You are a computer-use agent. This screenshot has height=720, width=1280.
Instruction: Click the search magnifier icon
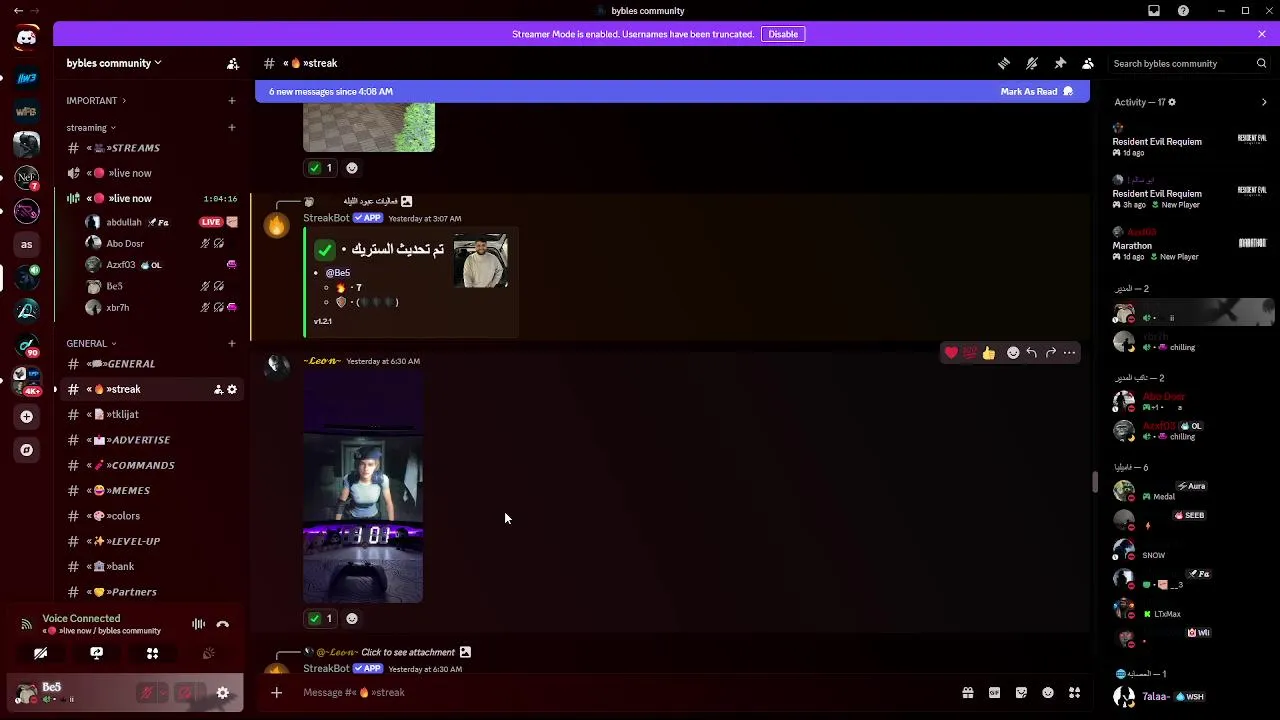tap(1261, 63)
